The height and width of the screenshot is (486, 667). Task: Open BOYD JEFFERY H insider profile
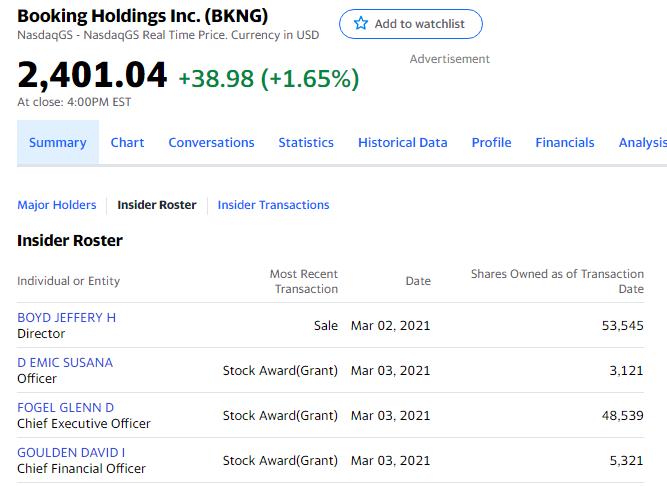pyautogui.click(x=66, y=318)
